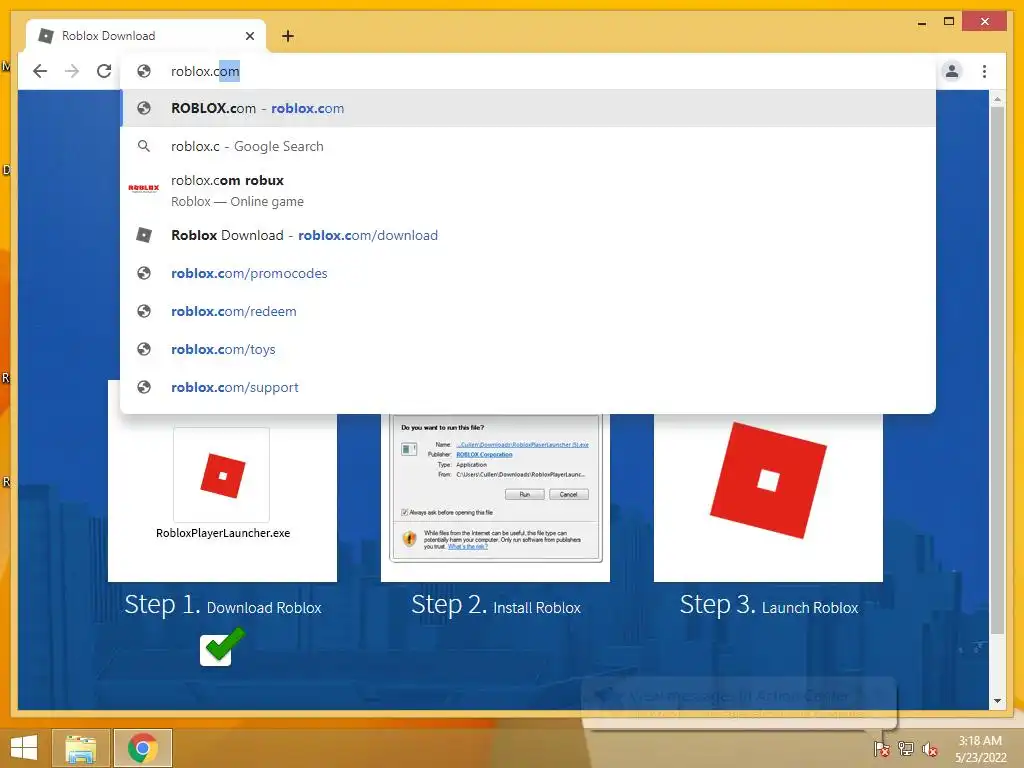Click the vertical scrollbar thumb of the page

coord(997,369)
